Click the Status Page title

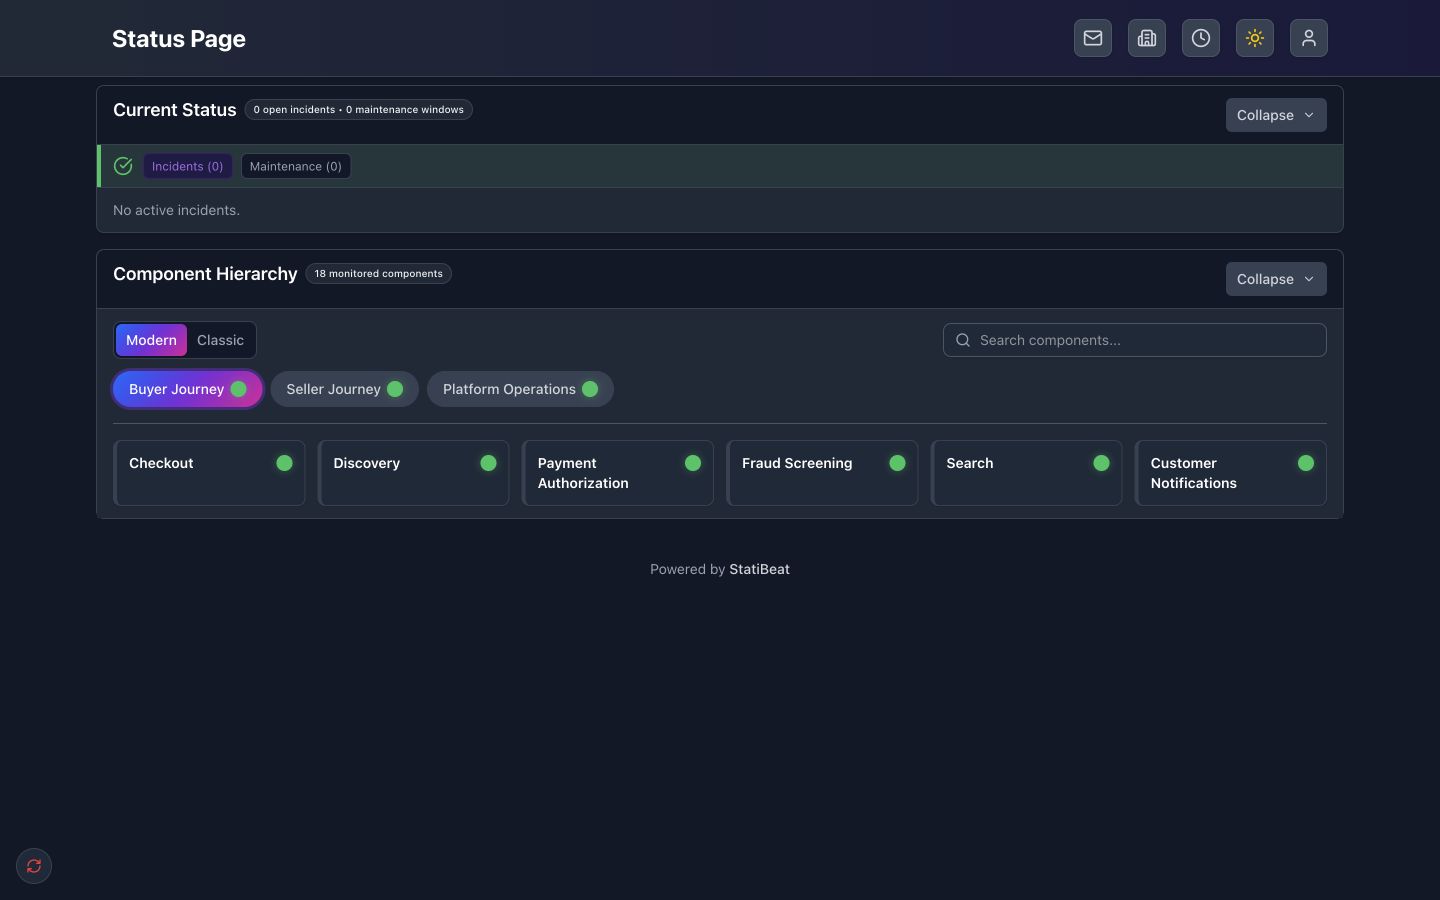coord(179,38)
